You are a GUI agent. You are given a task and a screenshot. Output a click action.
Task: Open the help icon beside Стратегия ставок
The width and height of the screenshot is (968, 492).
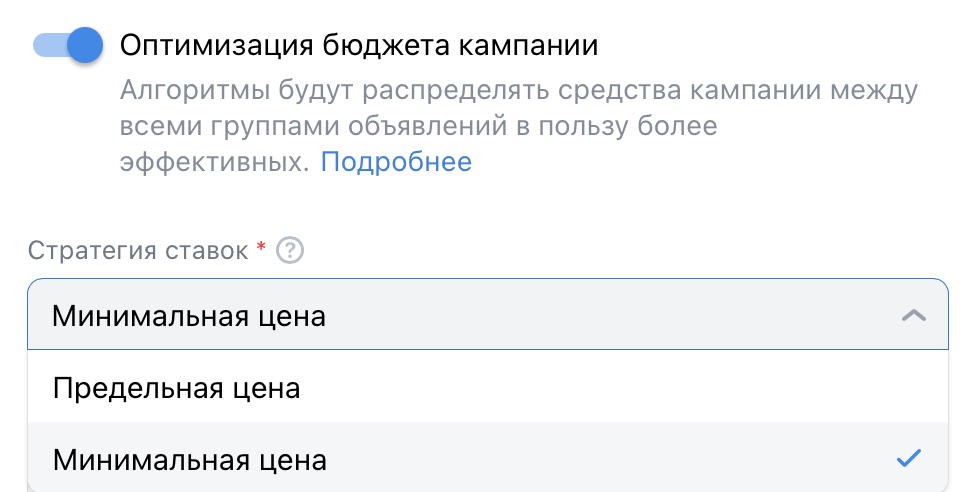pos(290,251)
